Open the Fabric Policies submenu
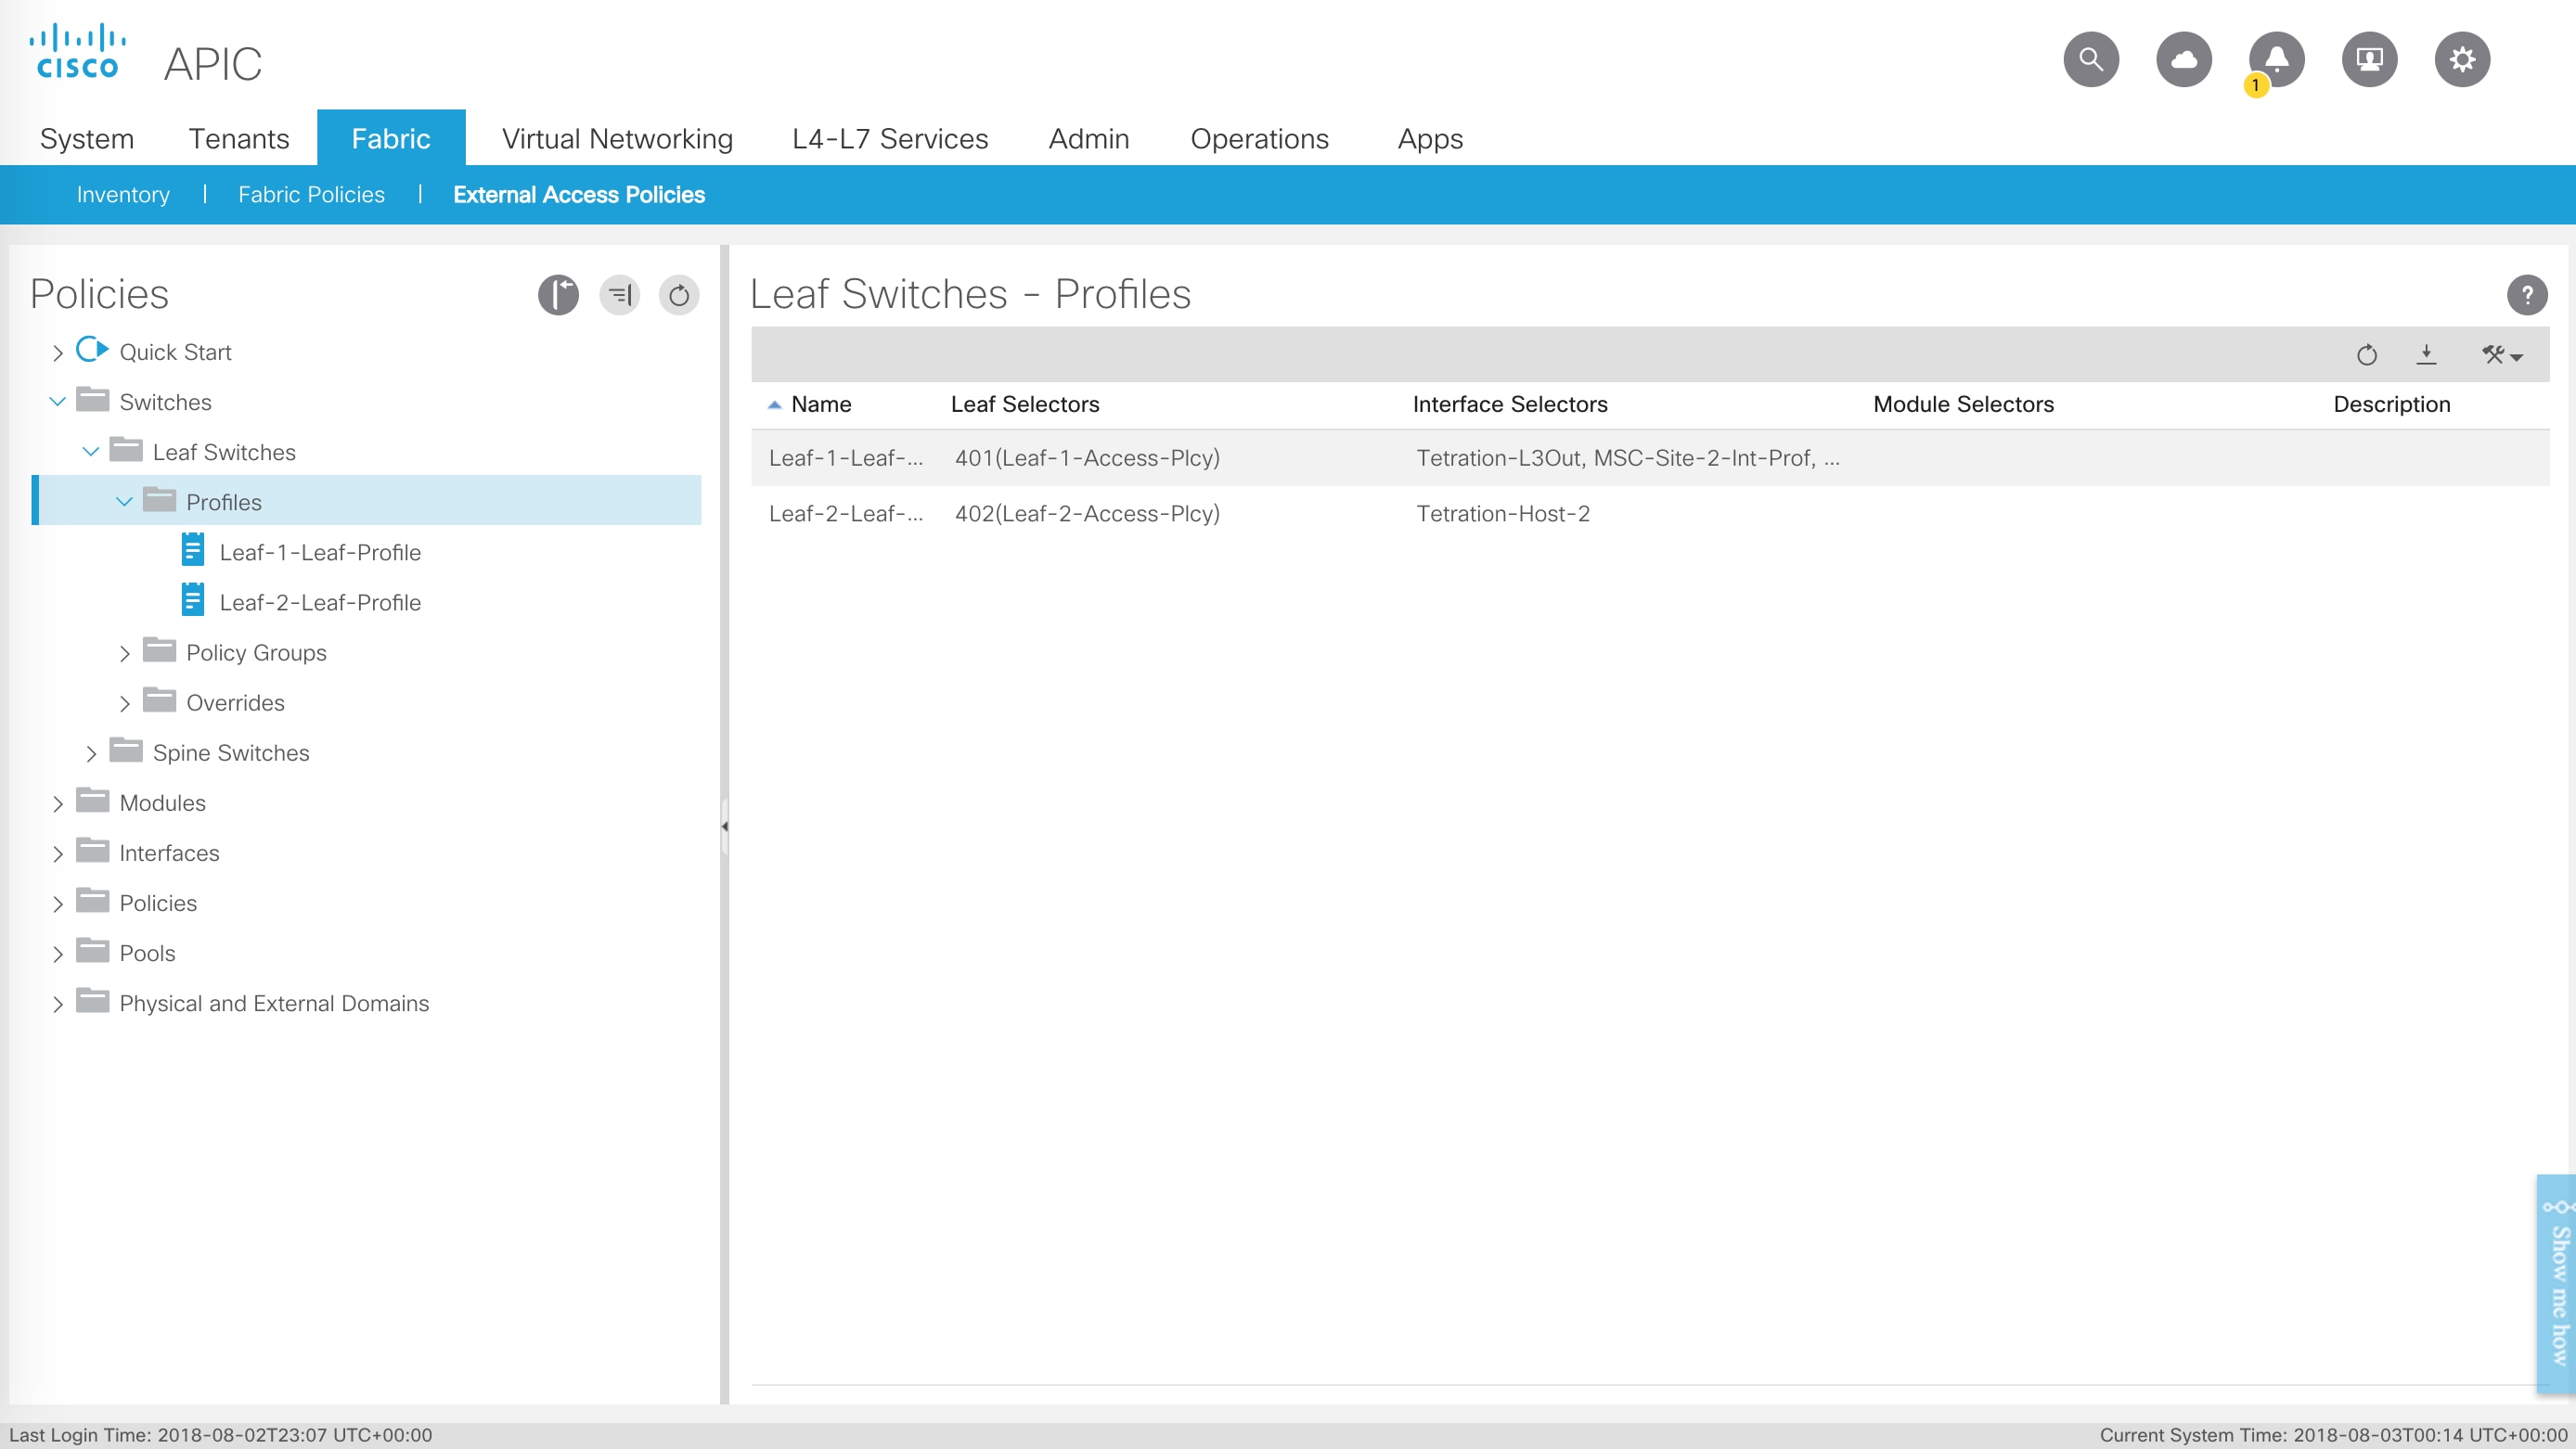This screenshot has width=2576, height=1449. point(311,195)
